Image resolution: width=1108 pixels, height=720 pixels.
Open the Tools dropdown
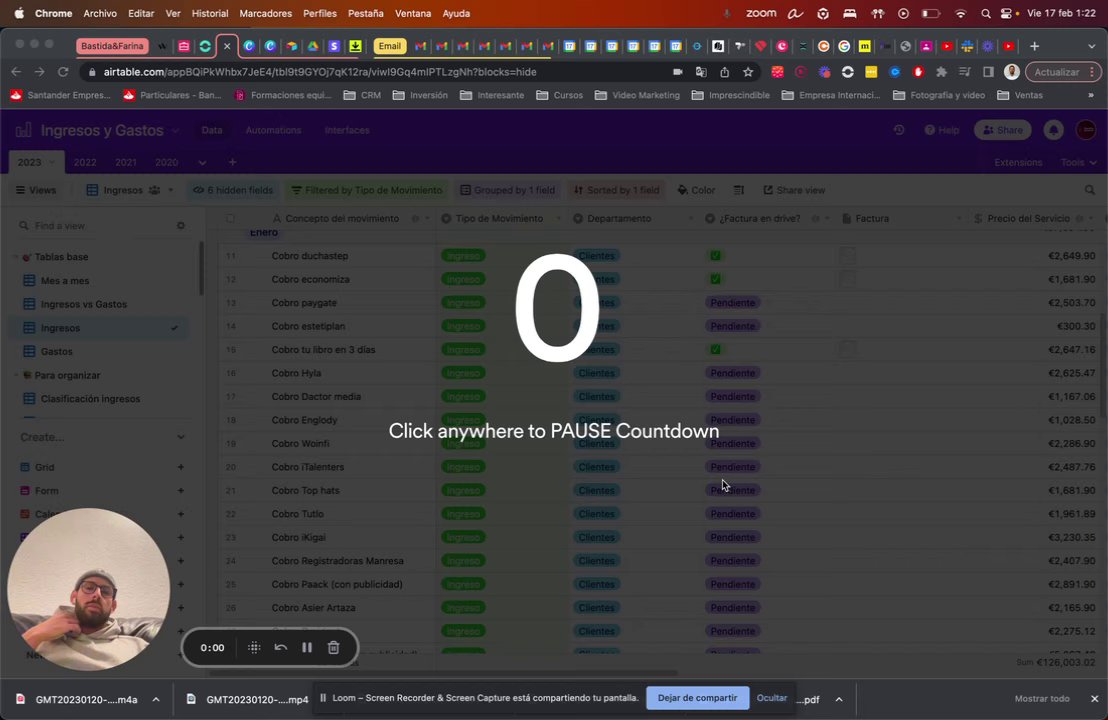[1078, 163]
